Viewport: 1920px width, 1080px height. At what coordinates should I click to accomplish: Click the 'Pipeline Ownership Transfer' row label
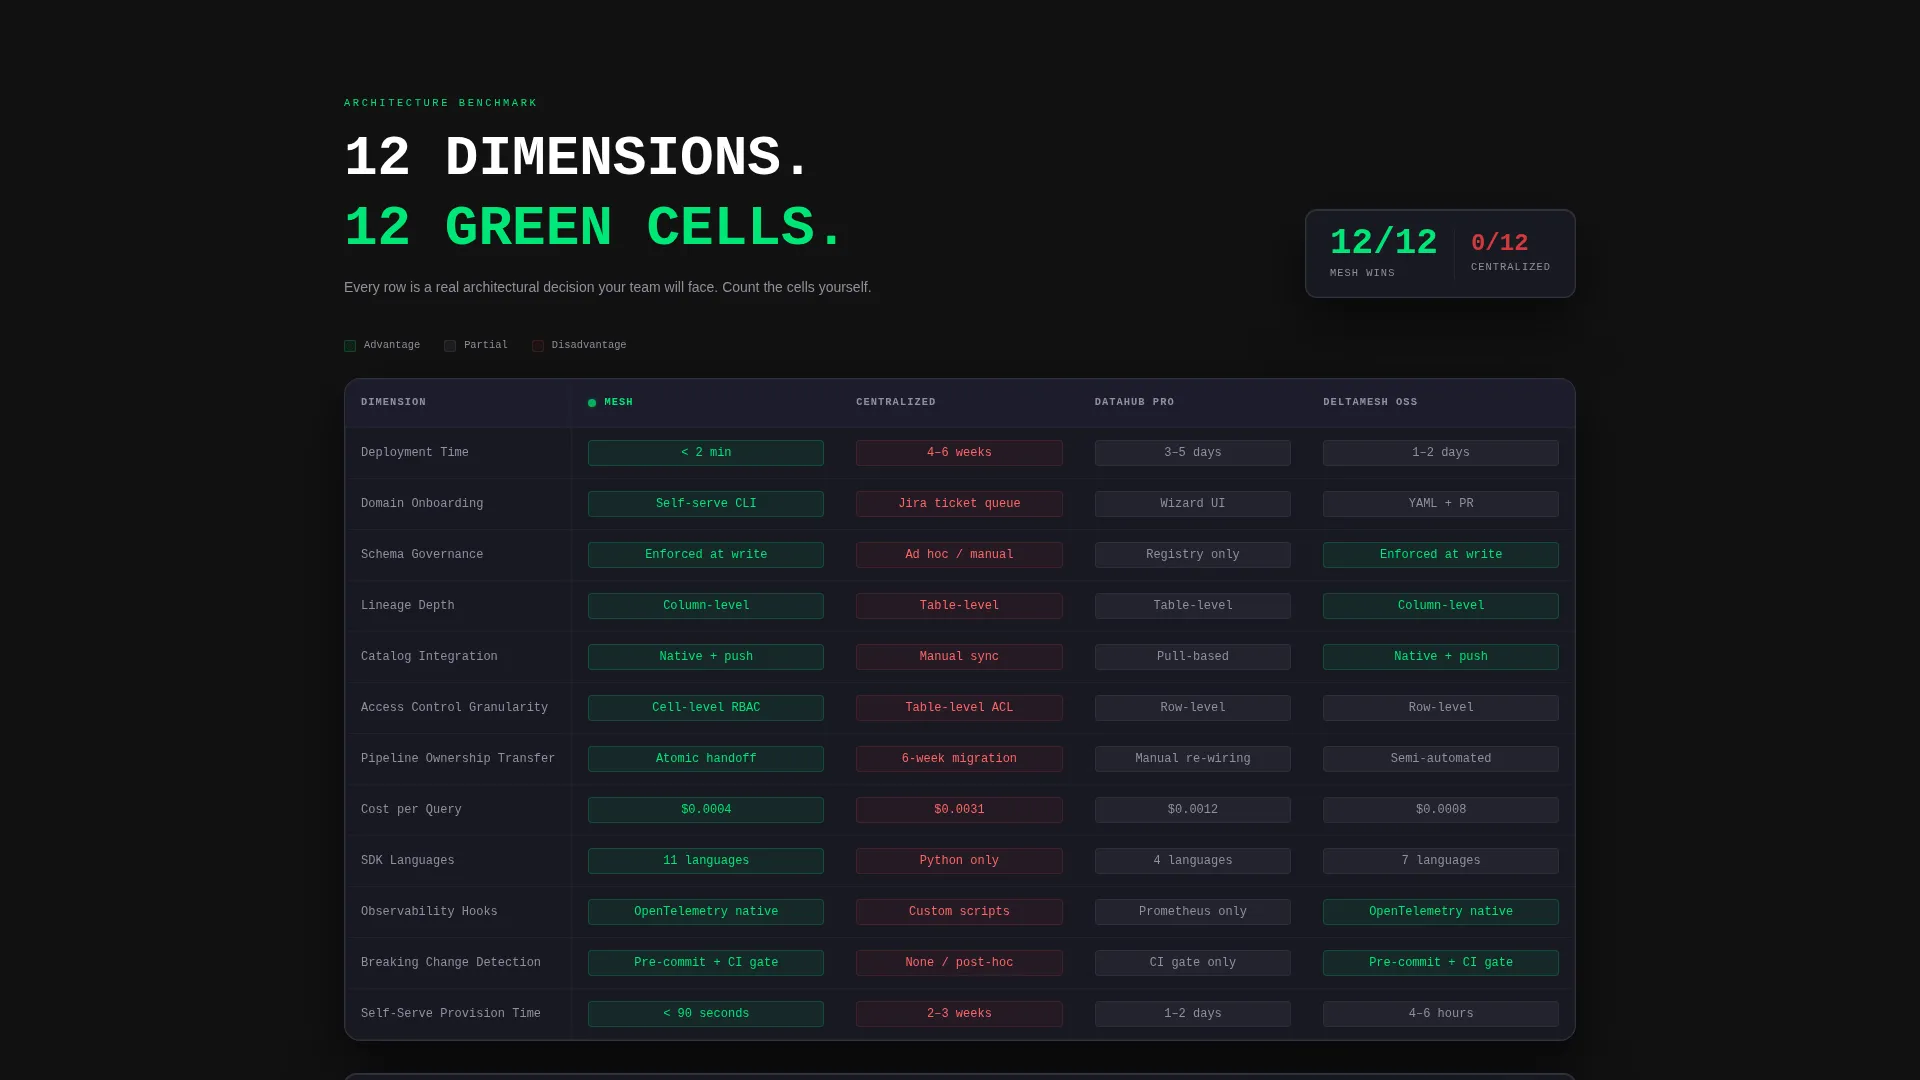tap(458, 759)
